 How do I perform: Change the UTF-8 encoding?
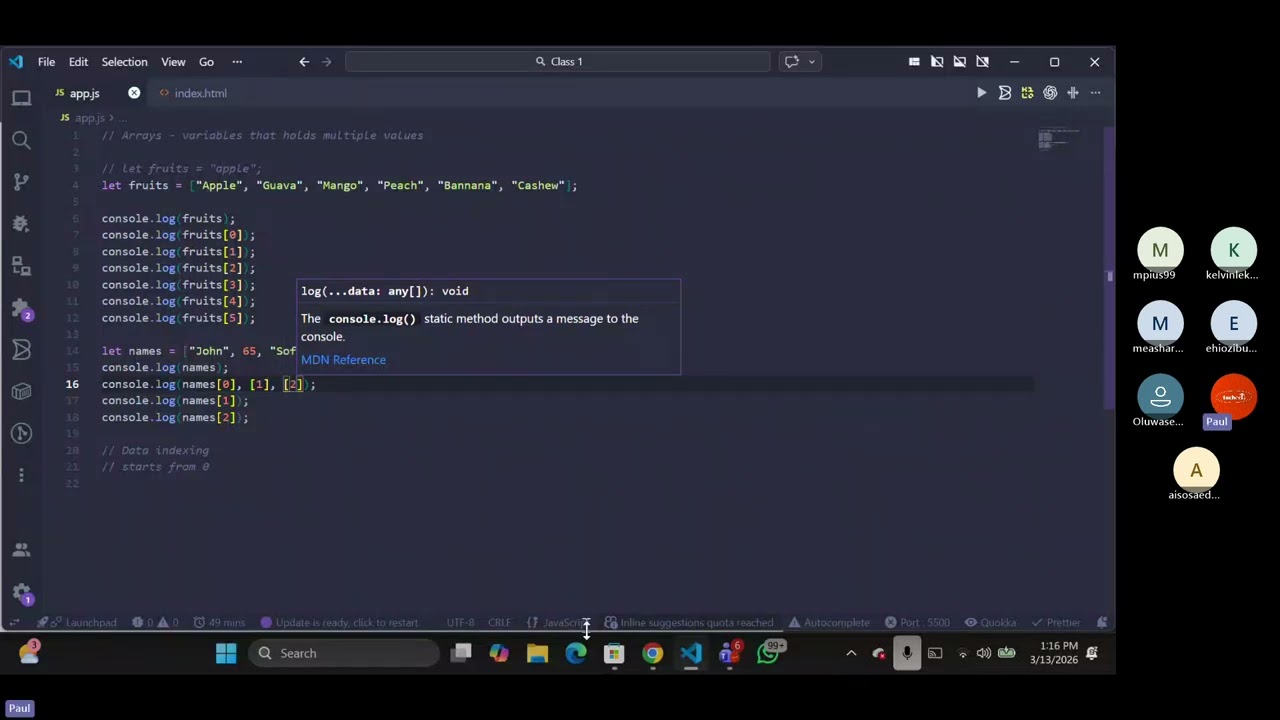click(x=460, y=623)
